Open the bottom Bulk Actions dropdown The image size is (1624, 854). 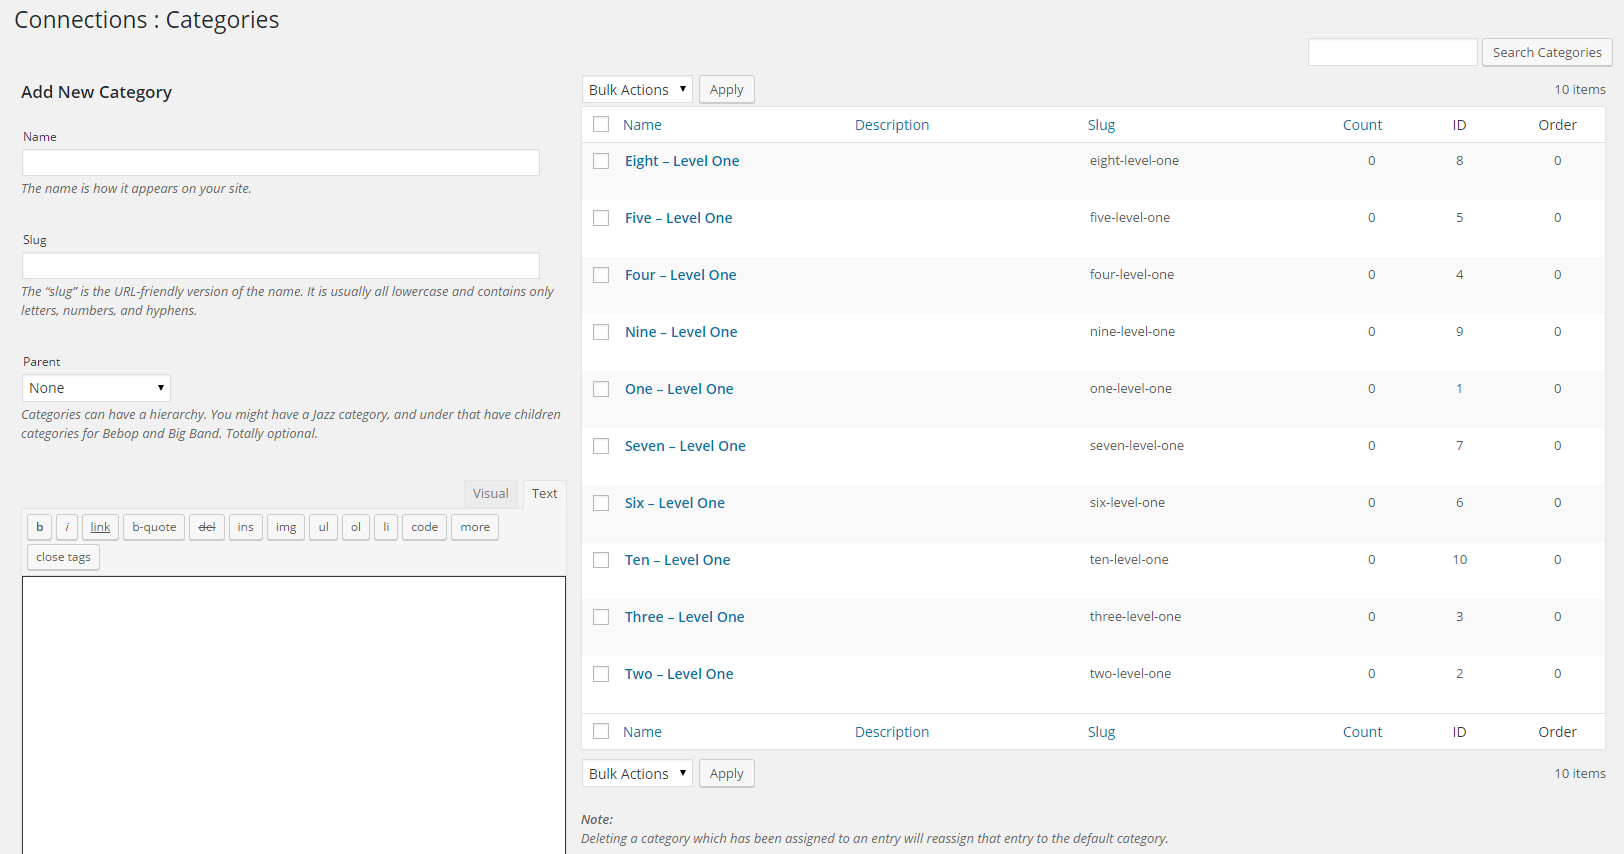point(637,774)
